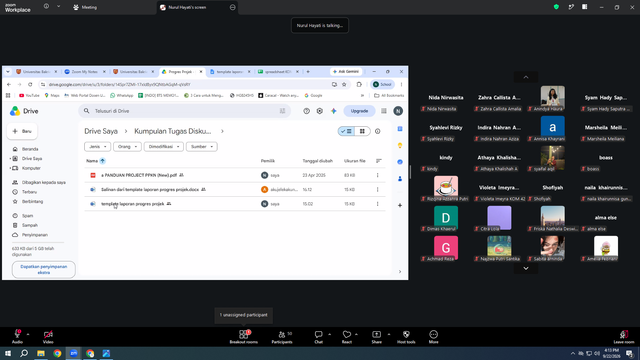This screenshot has height=360, width=640.
Task: Mute or unmute the Zoom Audio microphone
Action: click(17, 336)
